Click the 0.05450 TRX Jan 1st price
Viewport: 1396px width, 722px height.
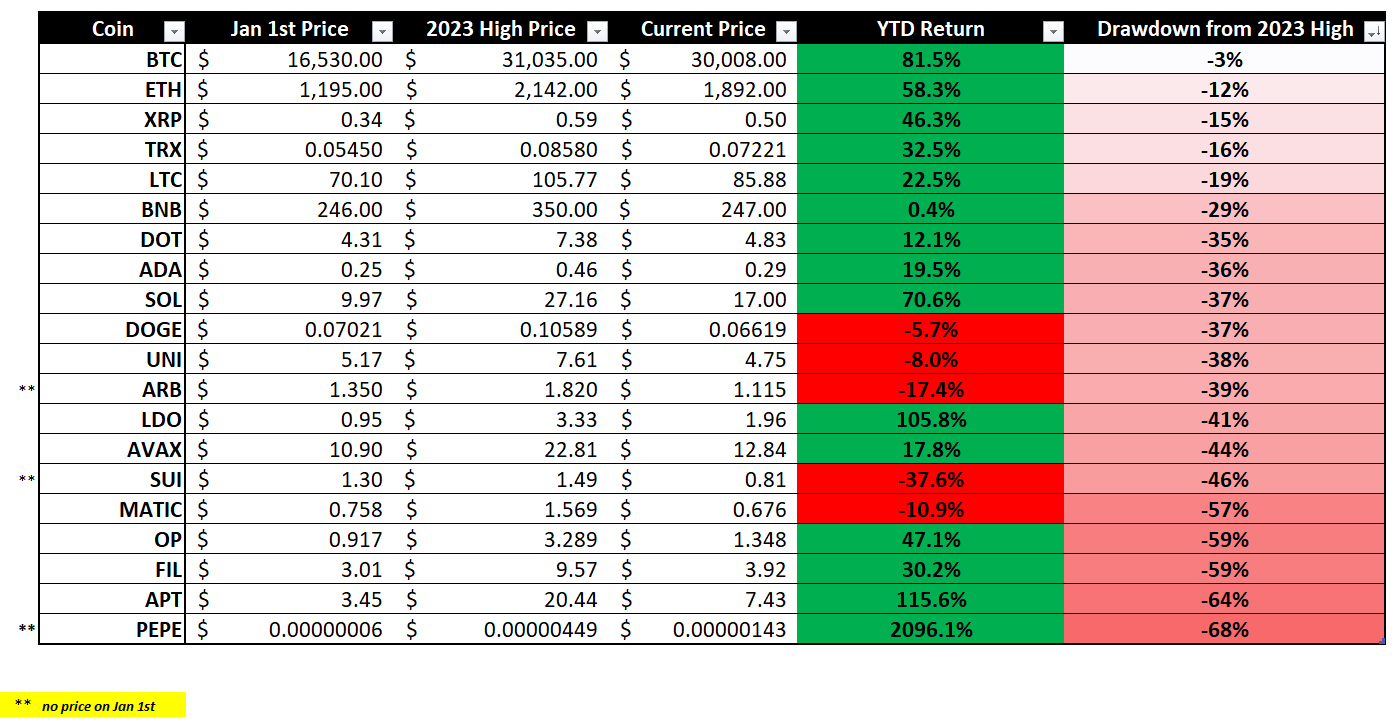tap(290, 150)
